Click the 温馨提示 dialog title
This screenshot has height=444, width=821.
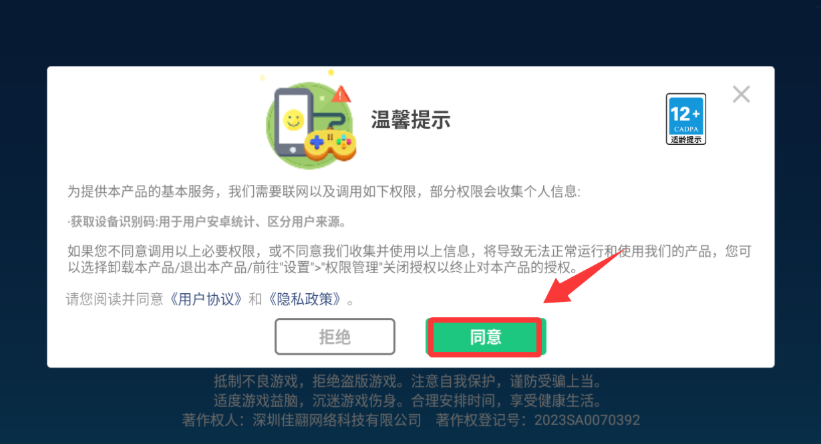(410, 120)
